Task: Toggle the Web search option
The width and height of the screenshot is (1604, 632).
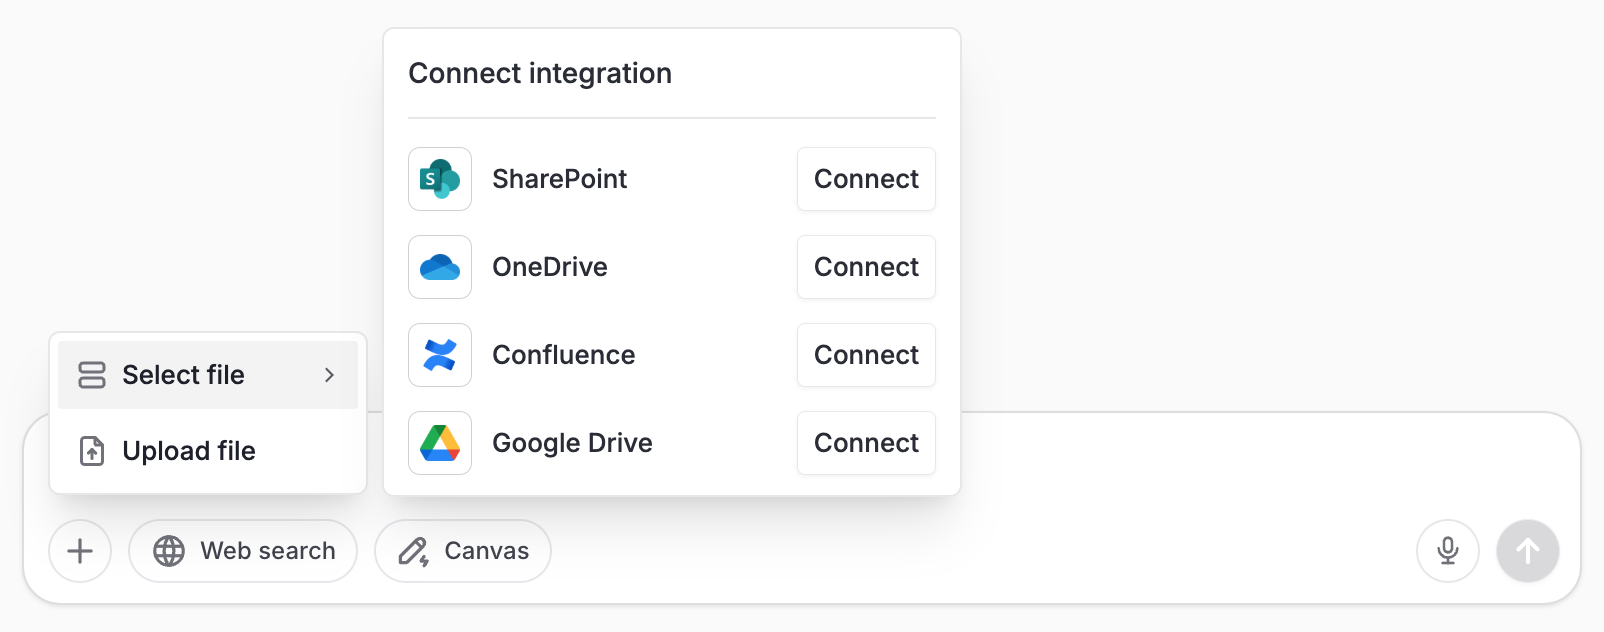Action: [x=243, y=551]
